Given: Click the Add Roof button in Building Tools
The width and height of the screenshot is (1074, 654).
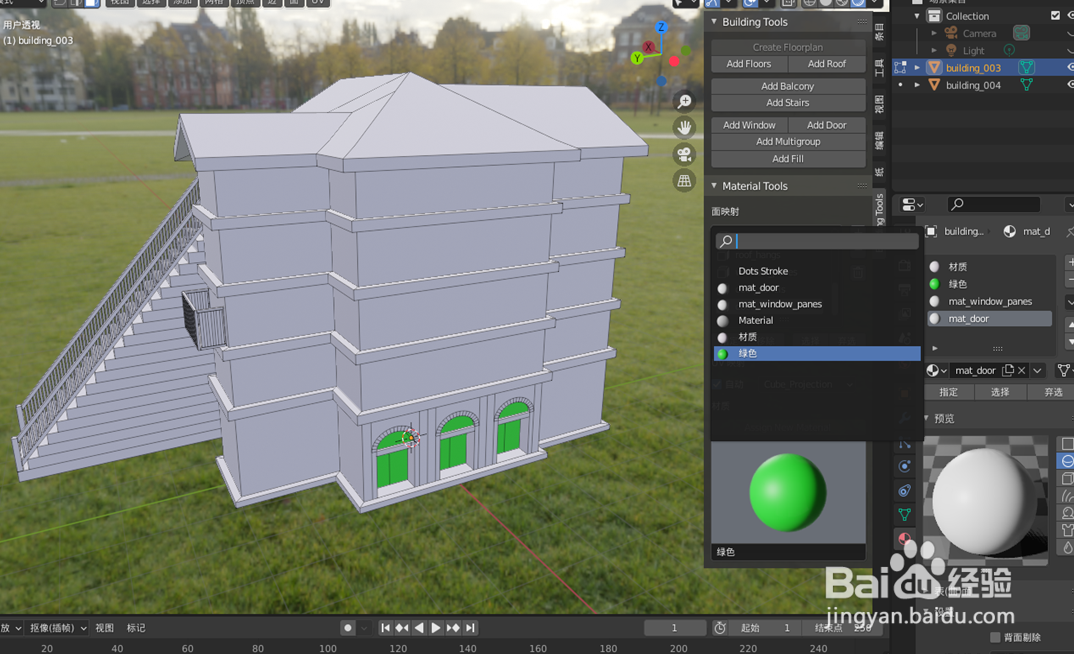Looking at the screenshot, I should coord(827,63).
